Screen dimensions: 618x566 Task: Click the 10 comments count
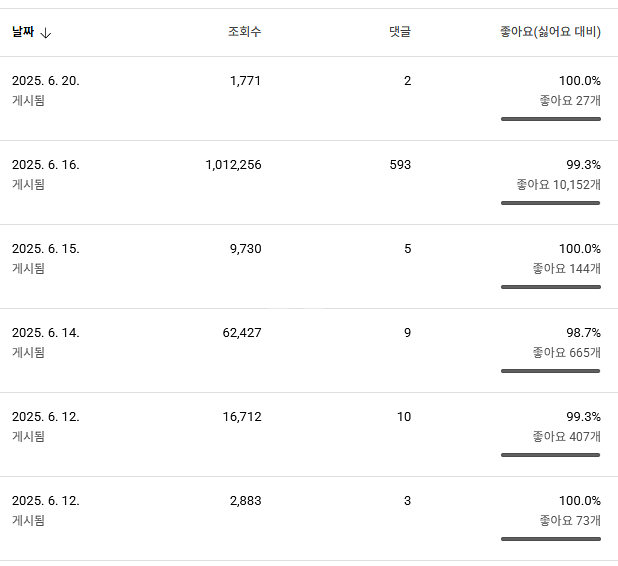[x=403, y=417]
